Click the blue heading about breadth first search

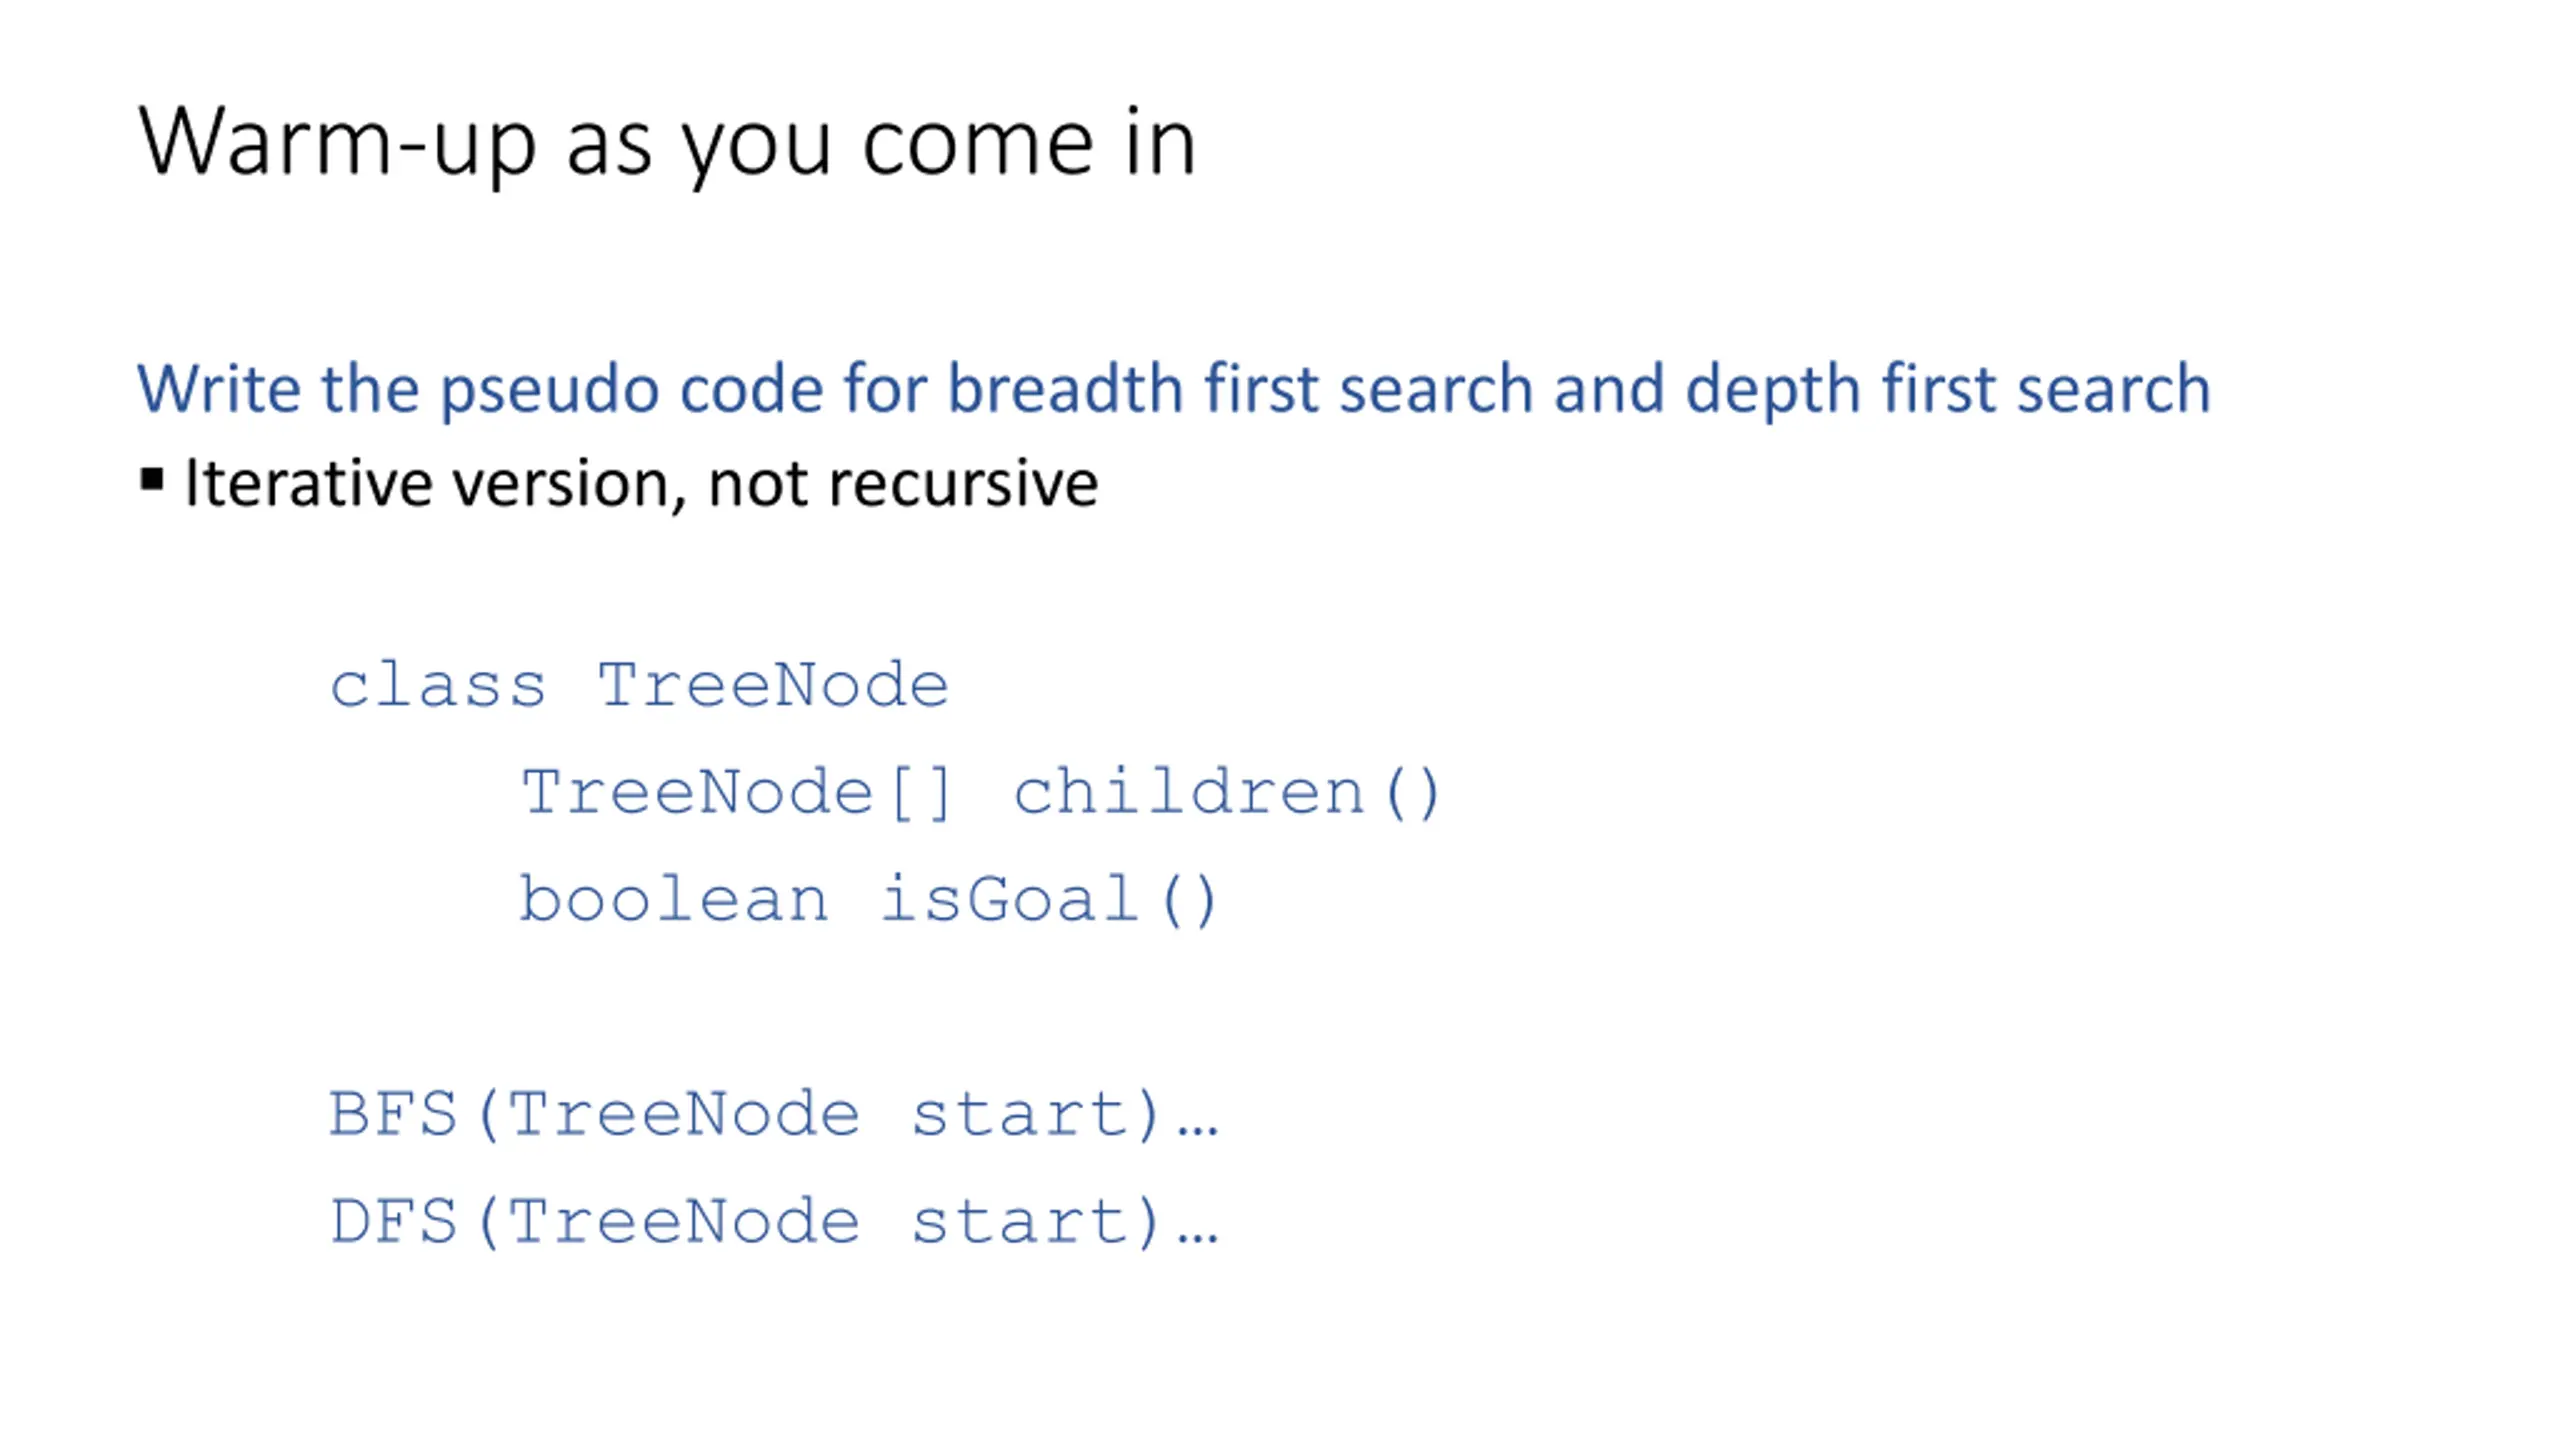coord(1174,389)
